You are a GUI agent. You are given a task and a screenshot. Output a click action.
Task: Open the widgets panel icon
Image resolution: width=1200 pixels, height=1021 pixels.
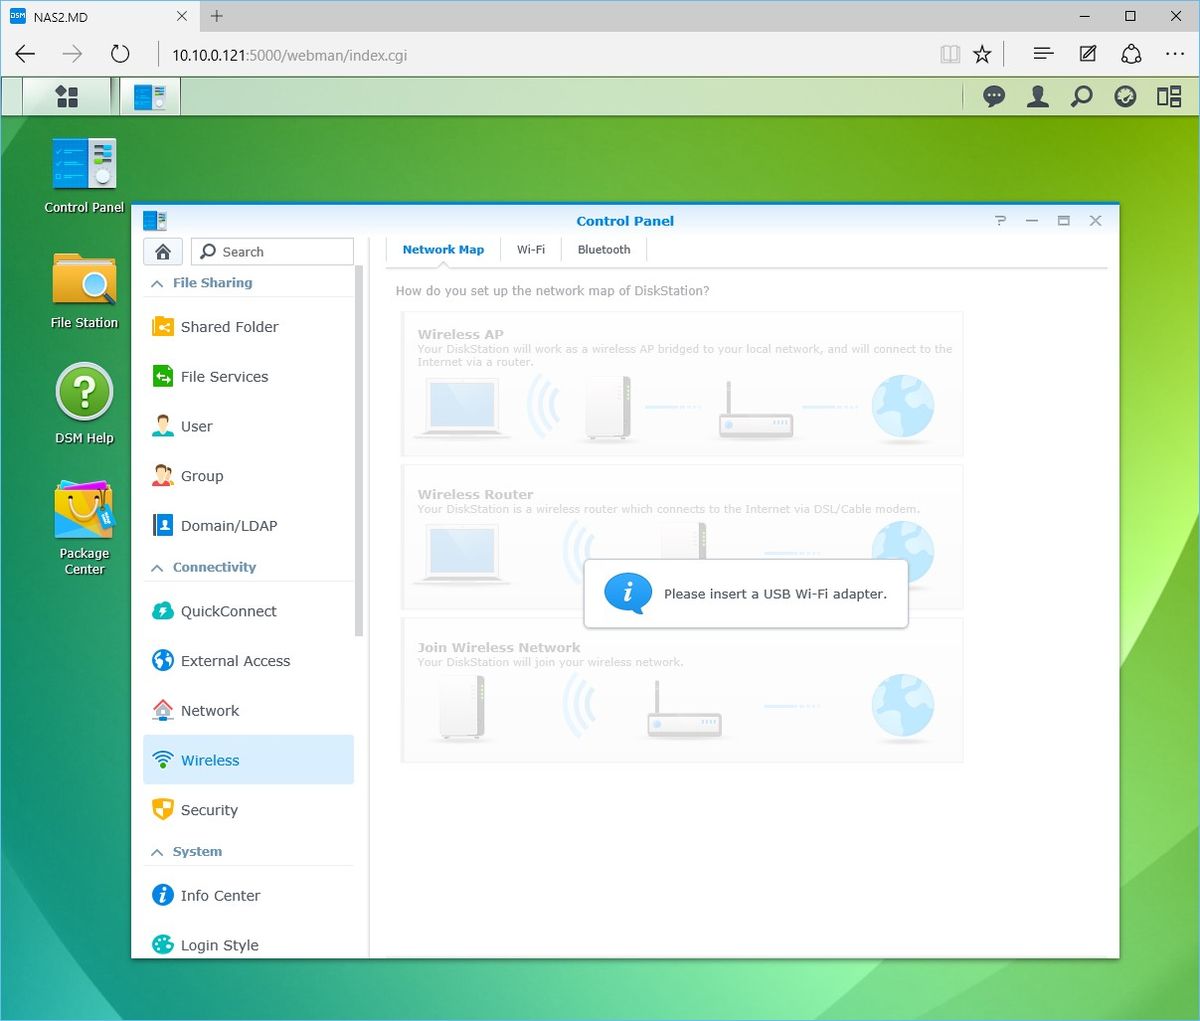[1169, 96]
